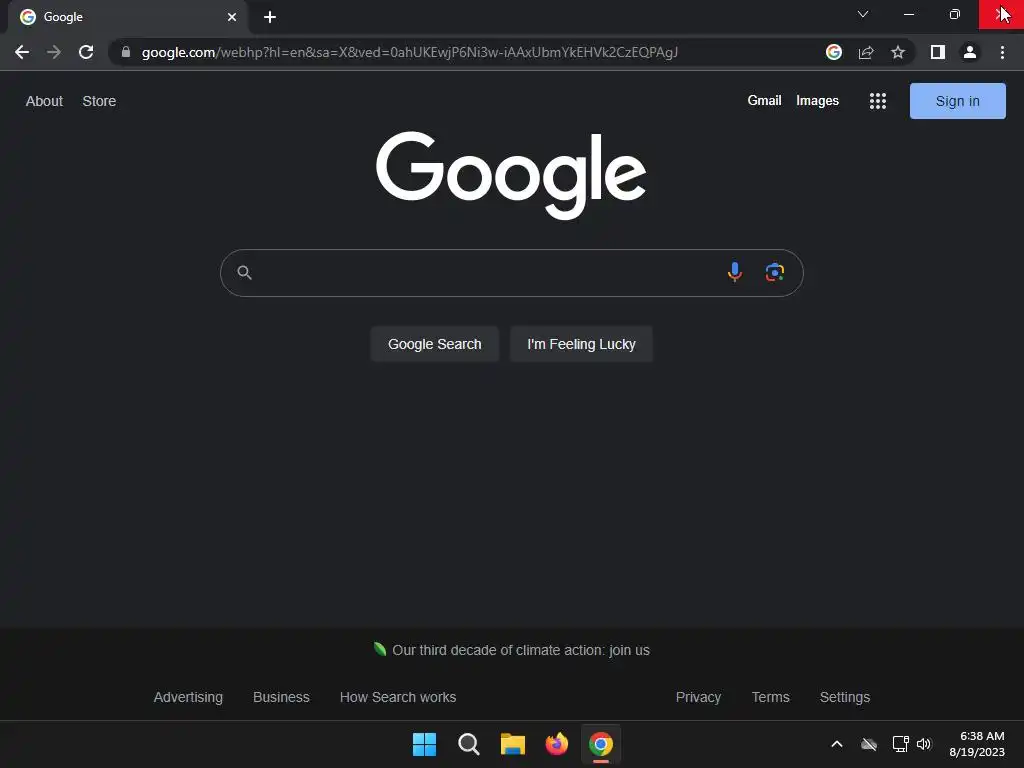The width and height of the screenshot is (1024, 768).
Task: Restore down the Chrome window
Action: [x=954, y=14]
